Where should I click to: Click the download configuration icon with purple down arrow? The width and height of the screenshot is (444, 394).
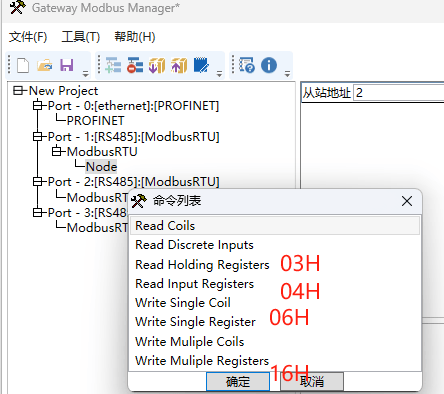tap(157, 65)
